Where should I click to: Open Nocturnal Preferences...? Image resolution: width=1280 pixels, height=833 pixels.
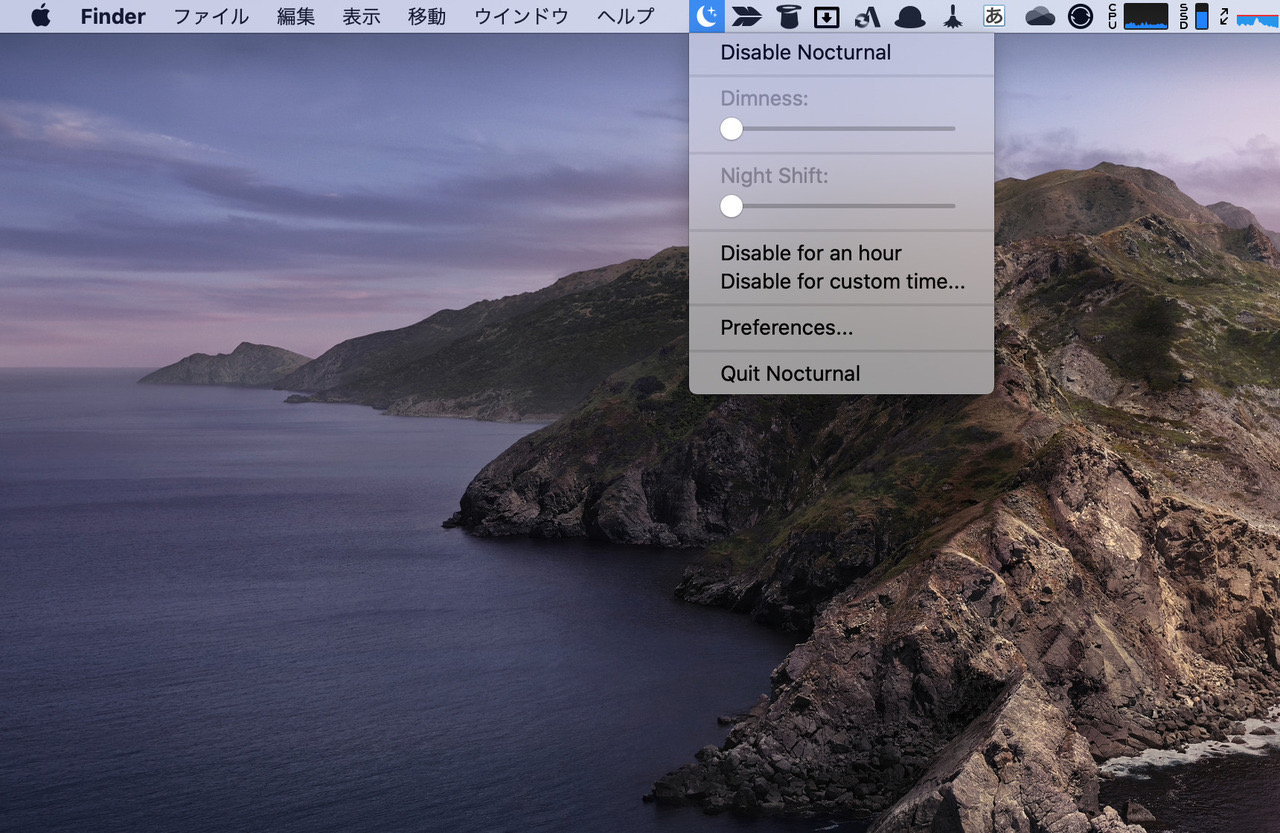coord(786,328)
